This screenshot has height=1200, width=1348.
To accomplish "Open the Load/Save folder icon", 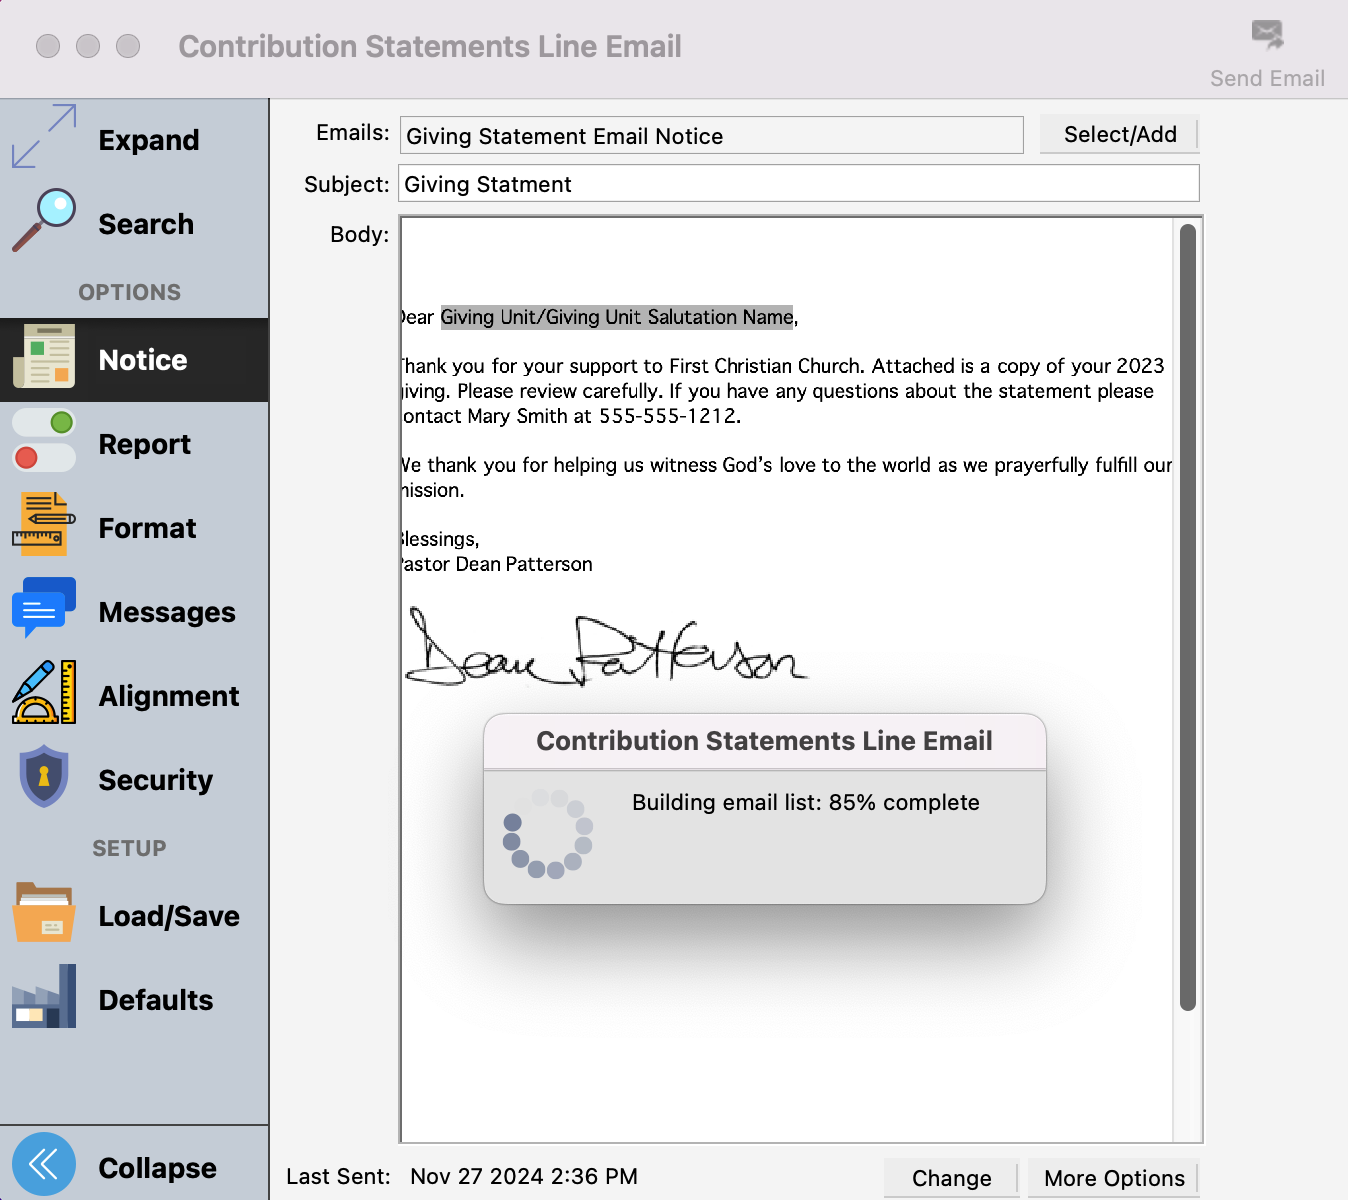I will coord(44,913).
